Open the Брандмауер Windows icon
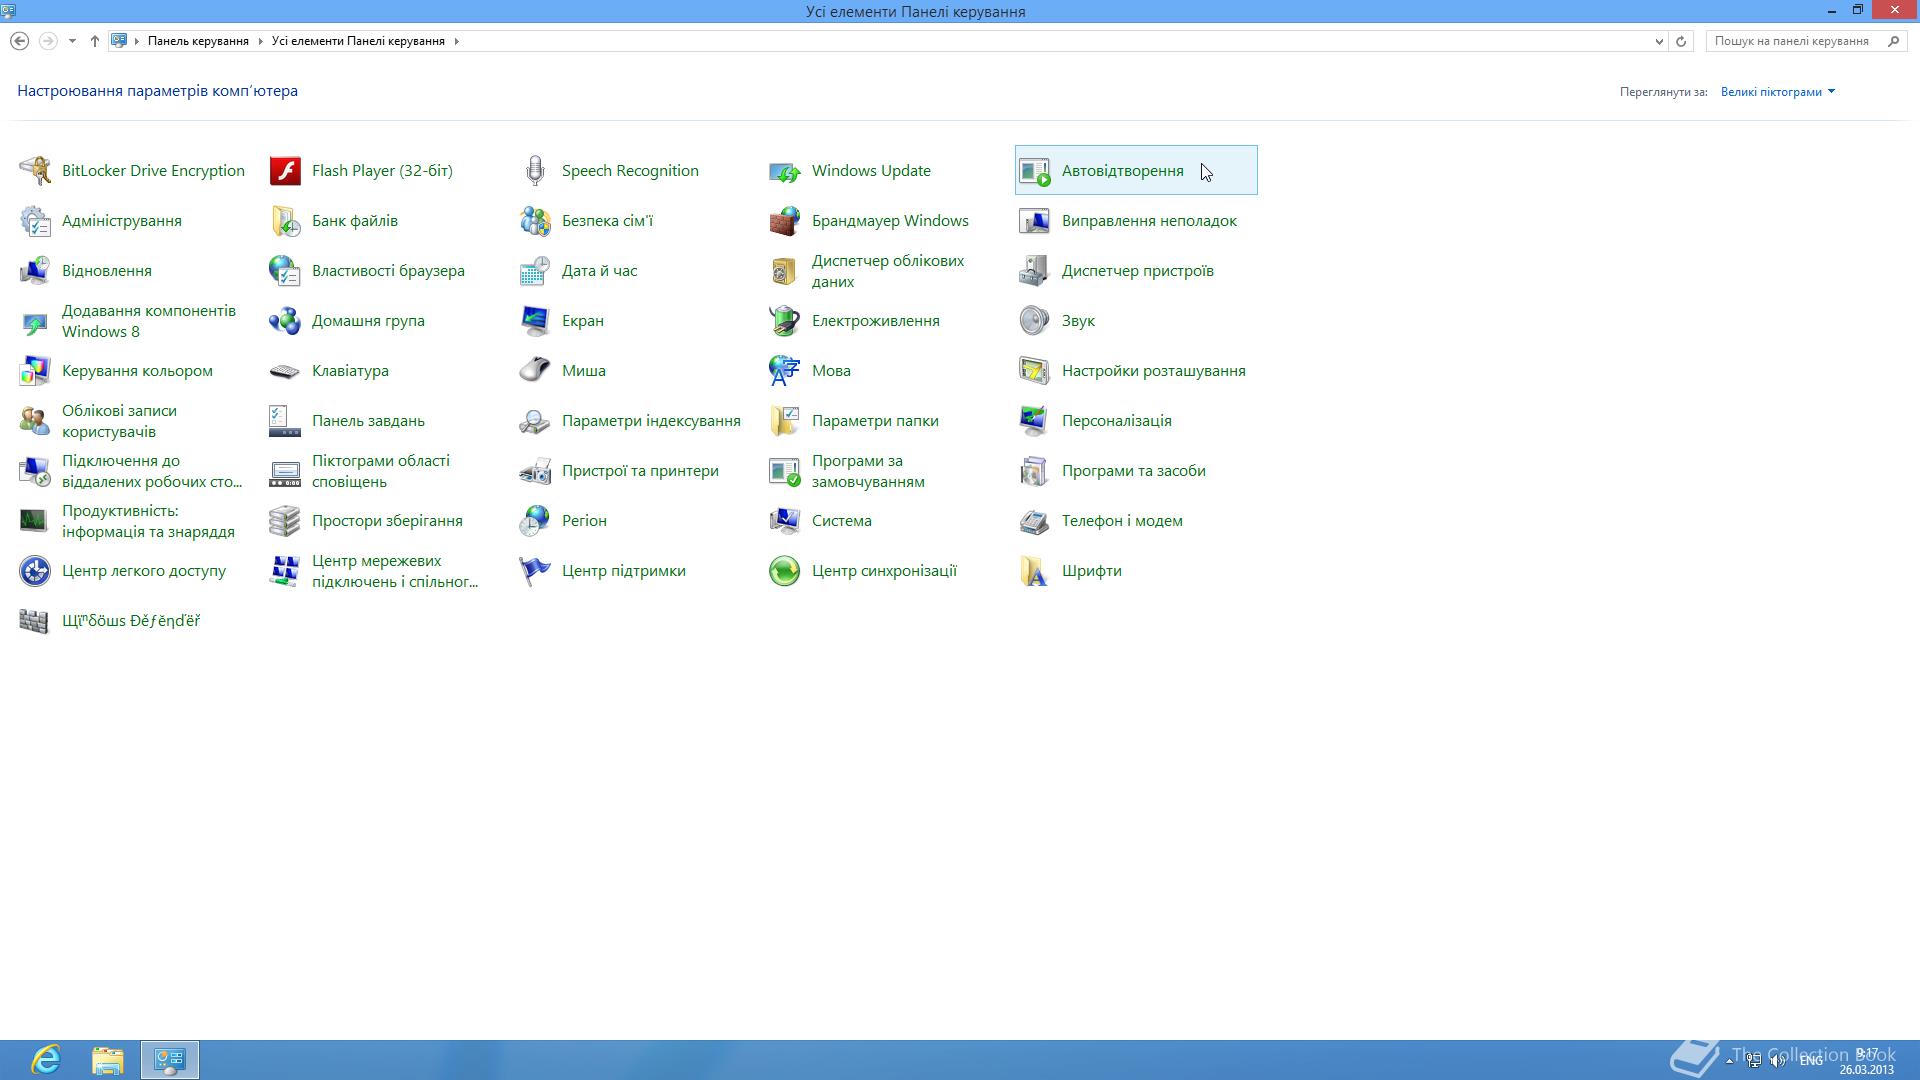1920x1080 pixels. point(785,221)
